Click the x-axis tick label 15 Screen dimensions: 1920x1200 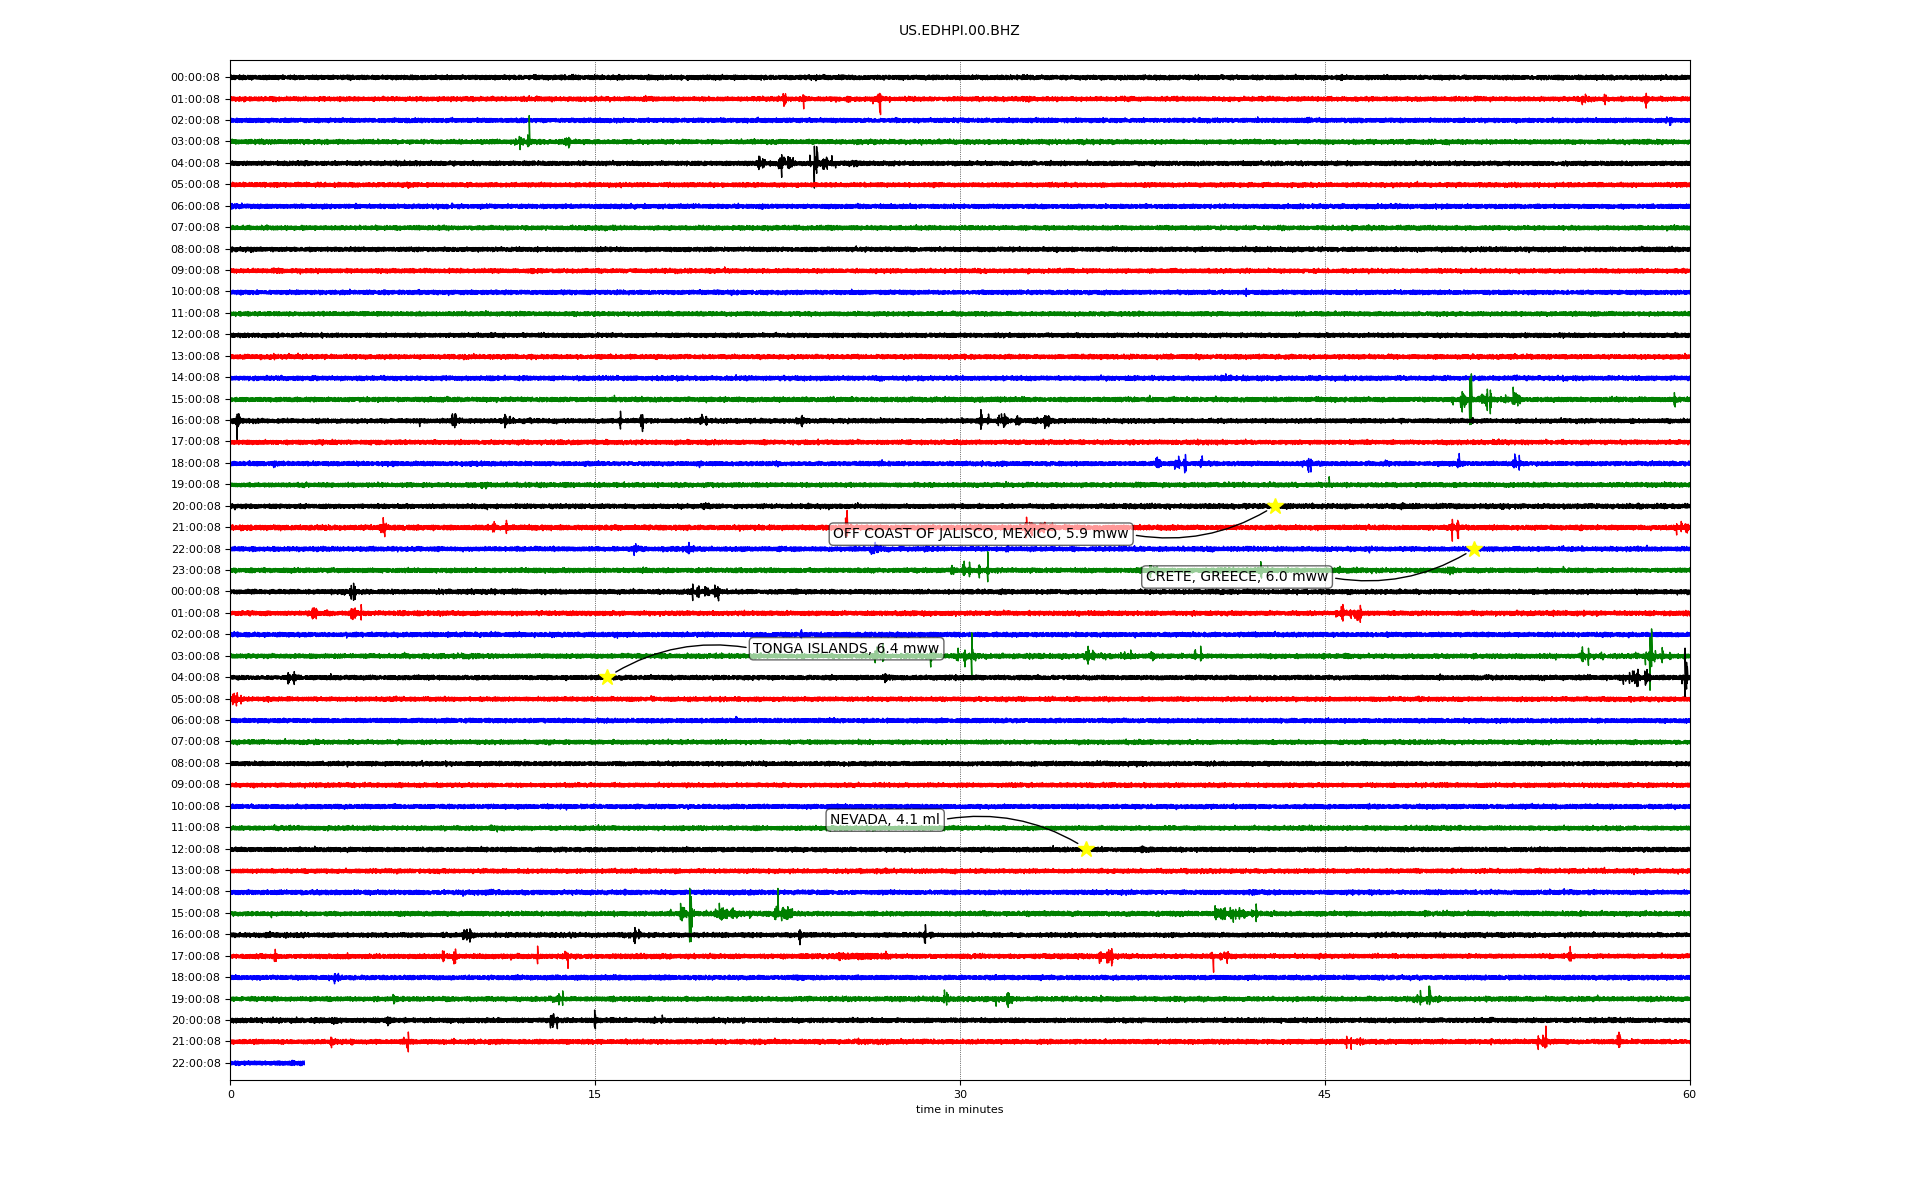(595, 1094)
